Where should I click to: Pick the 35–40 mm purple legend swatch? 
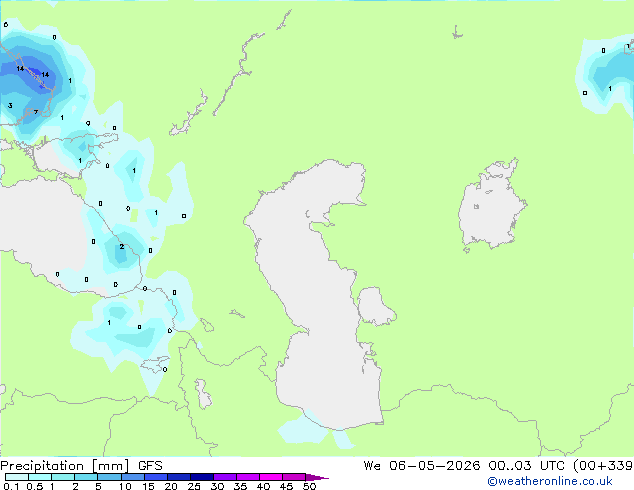click(x=248, y=477)
